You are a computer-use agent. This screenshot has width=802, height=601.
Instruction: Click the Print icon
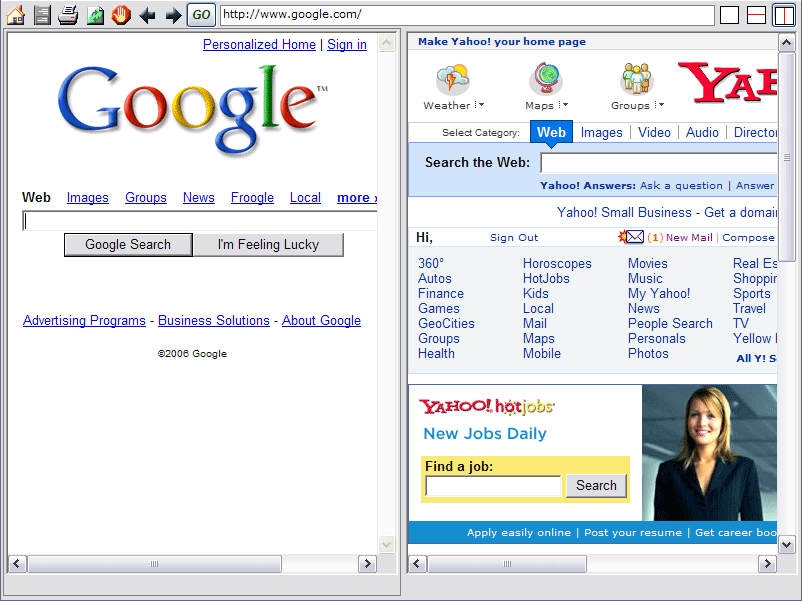68,15
